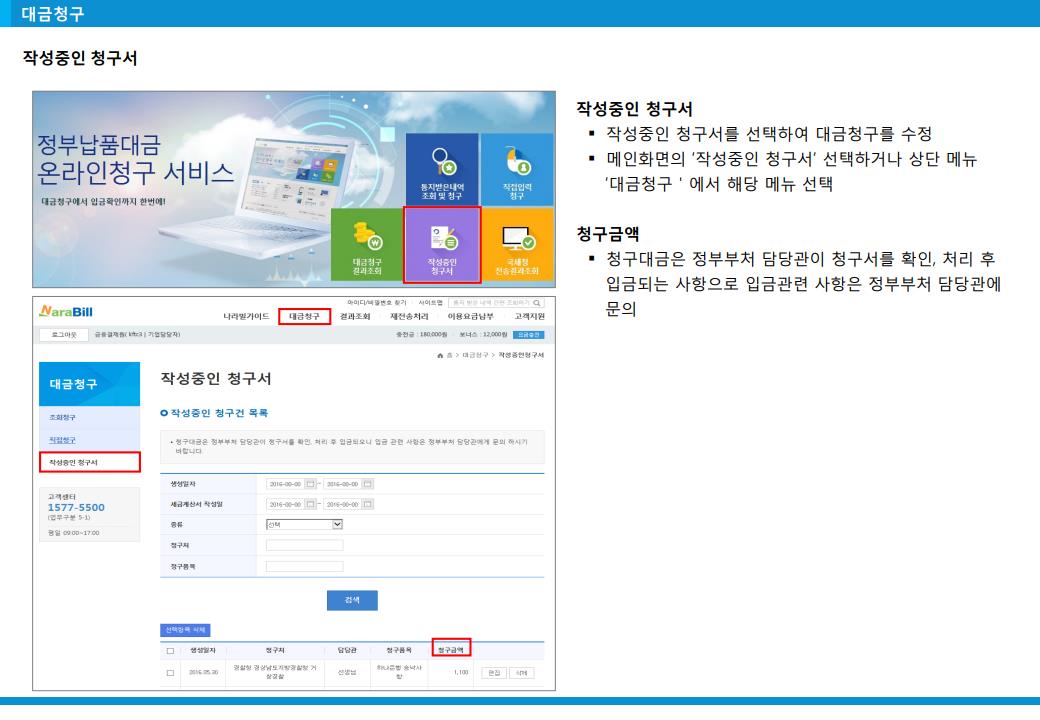
Task: Open 직접청구 in the sidebar
Action: pyautogui.click(x=62, y=440)
